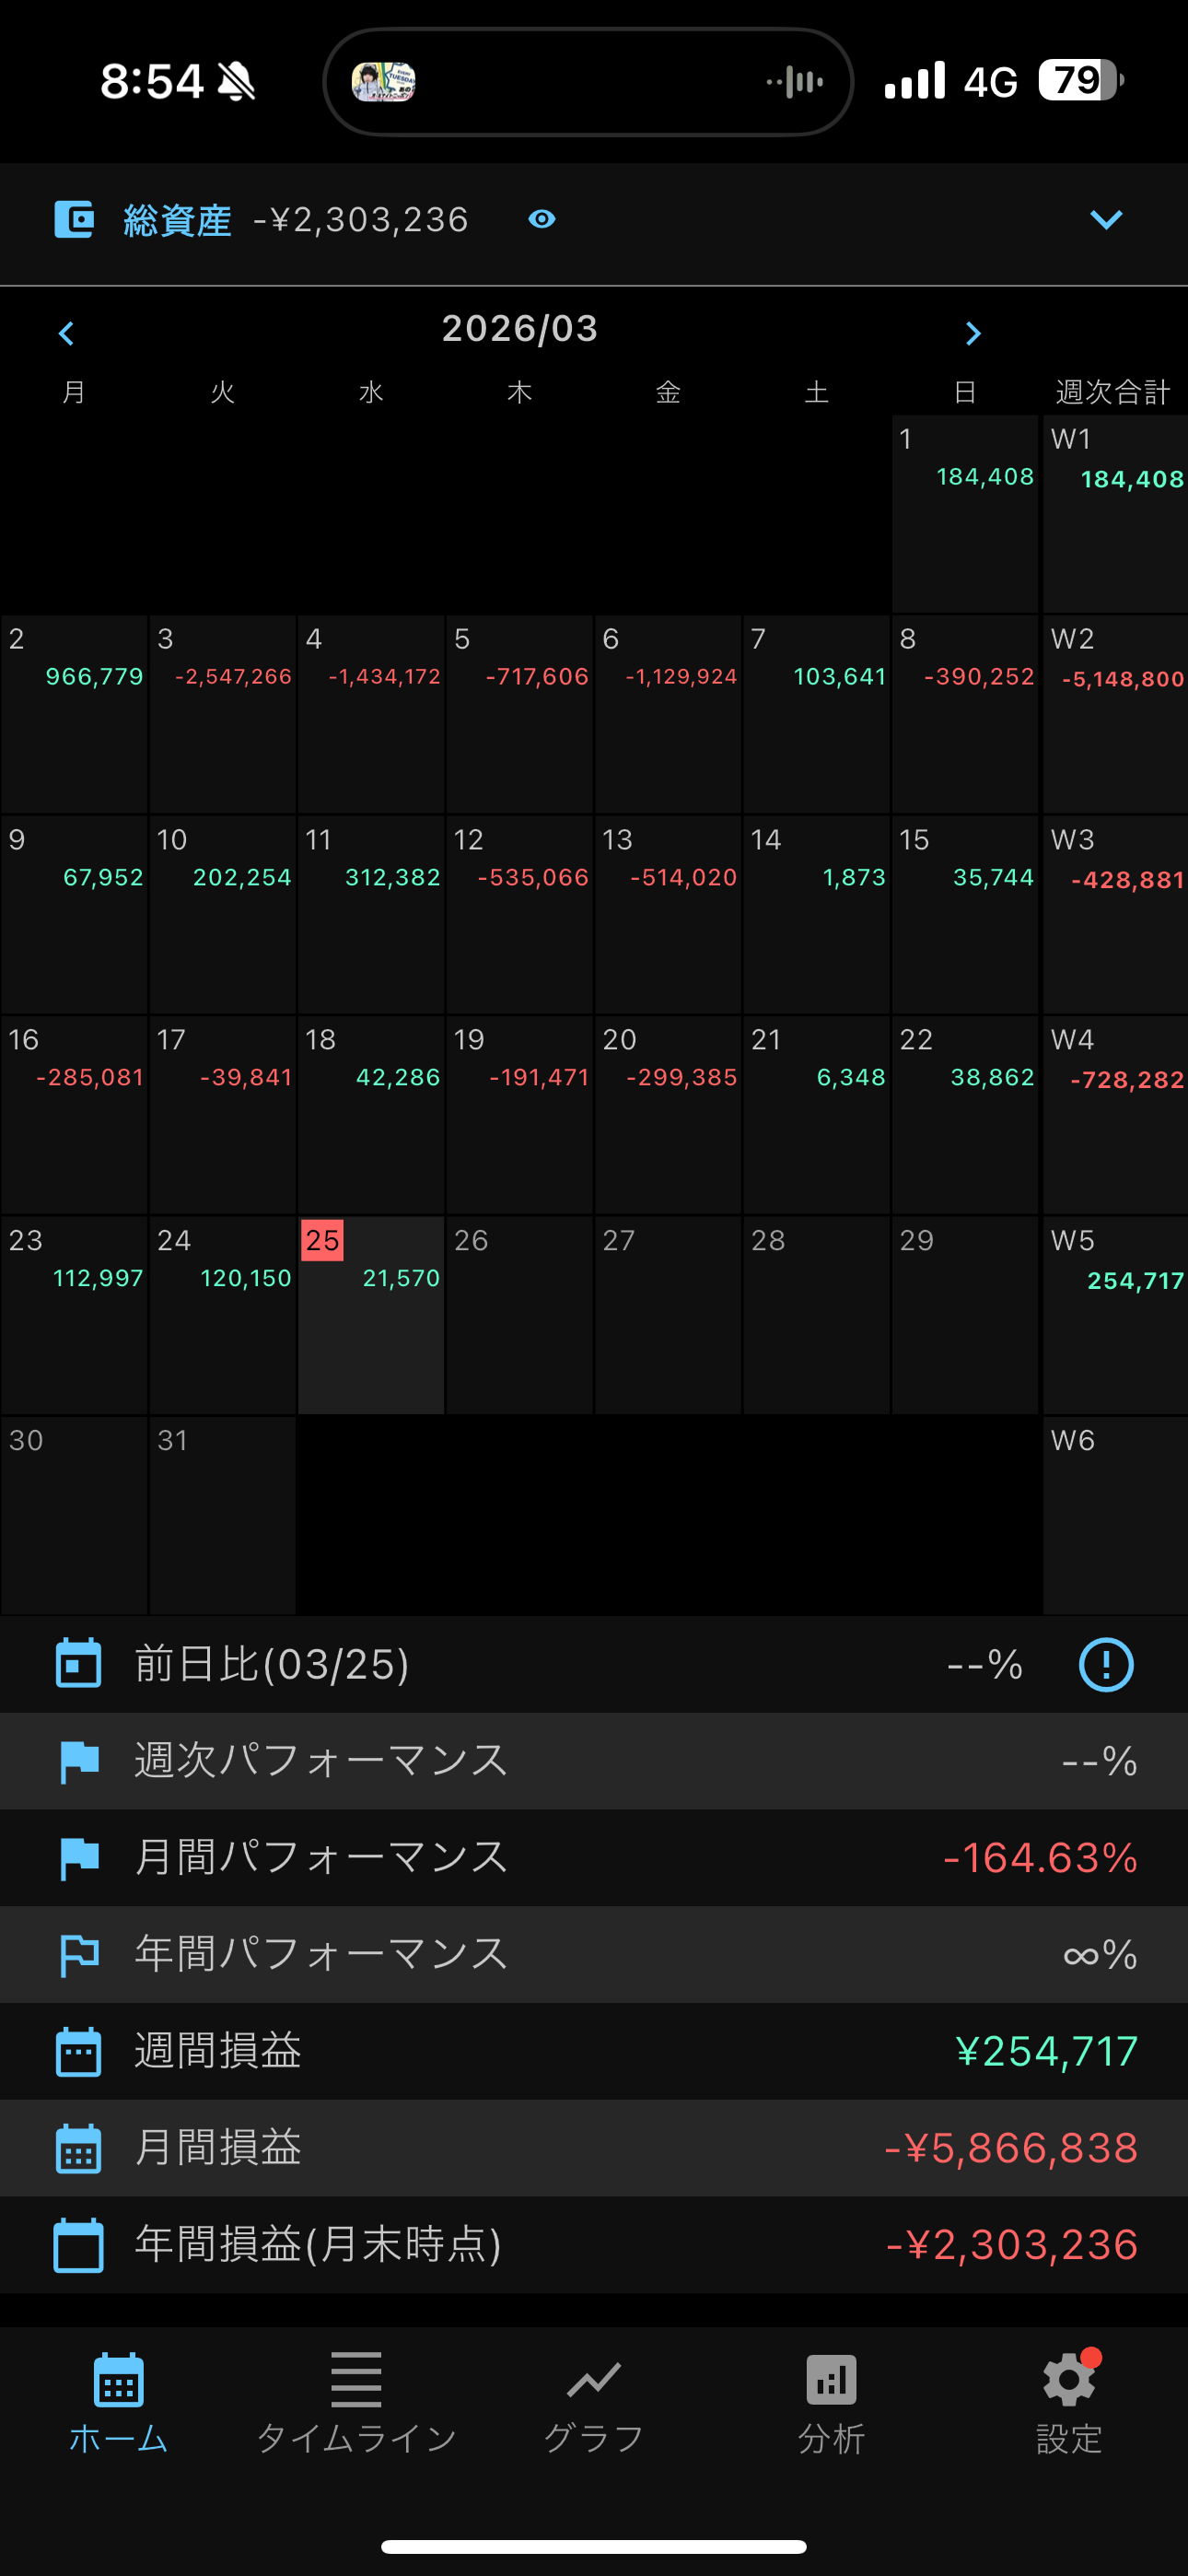Tap the wallet icon beside 総資産
Viewport: 1188px width, 2576px height.
click(74, 219)
